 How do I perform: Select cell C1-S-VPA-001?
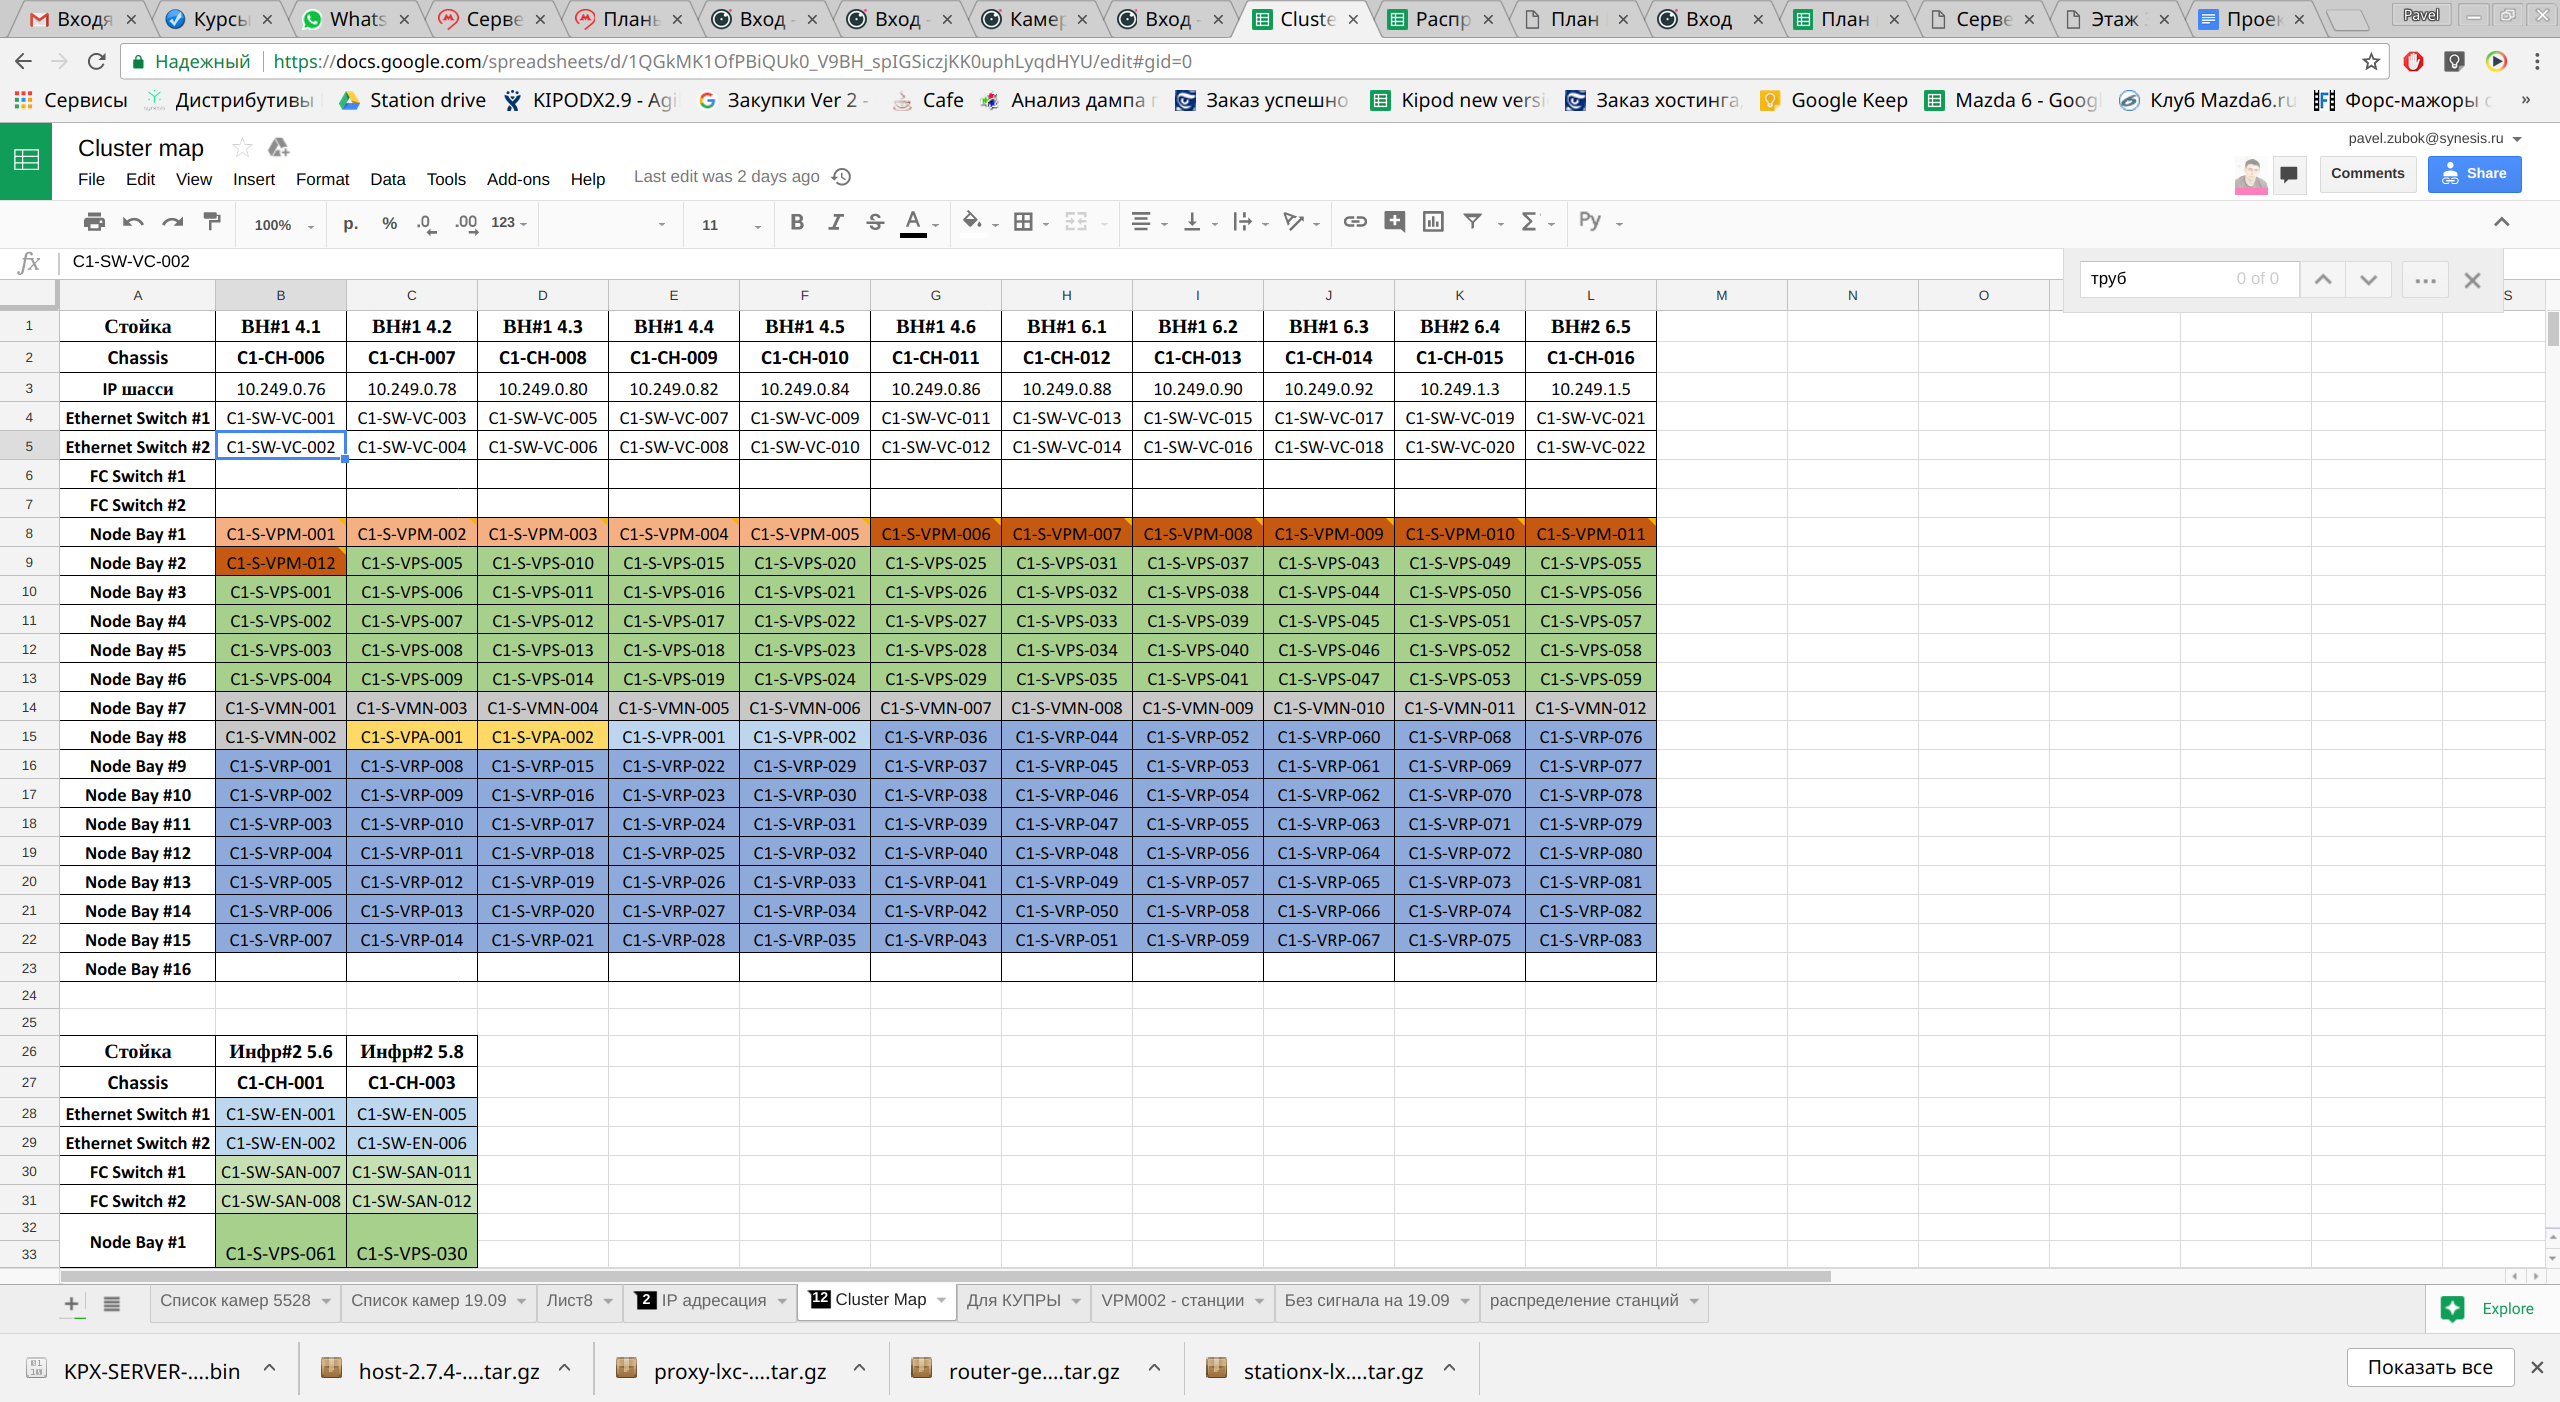(412, 737)
